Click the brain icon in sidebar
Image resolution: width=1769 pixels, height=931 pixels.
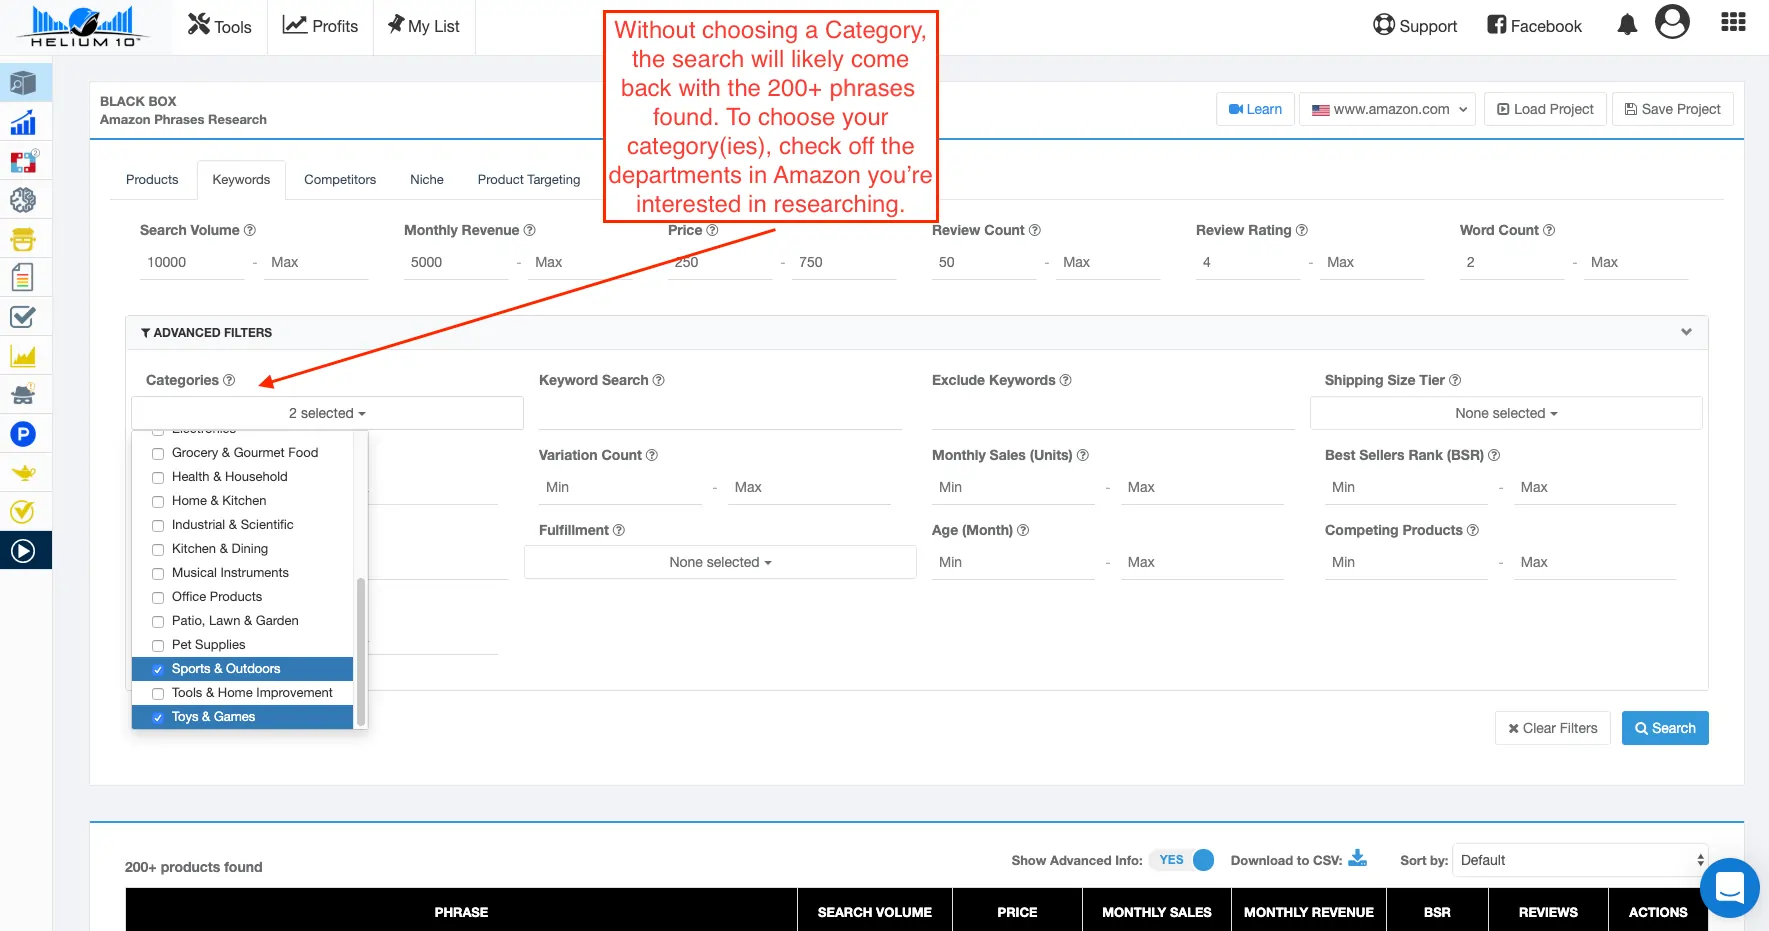coord(23,200)
